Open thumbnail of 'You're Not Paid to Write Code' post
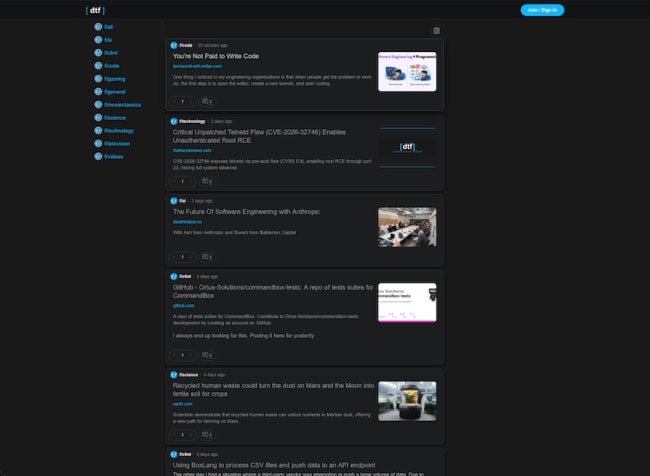This screenshot has height=476, width=650. point(407,71)
